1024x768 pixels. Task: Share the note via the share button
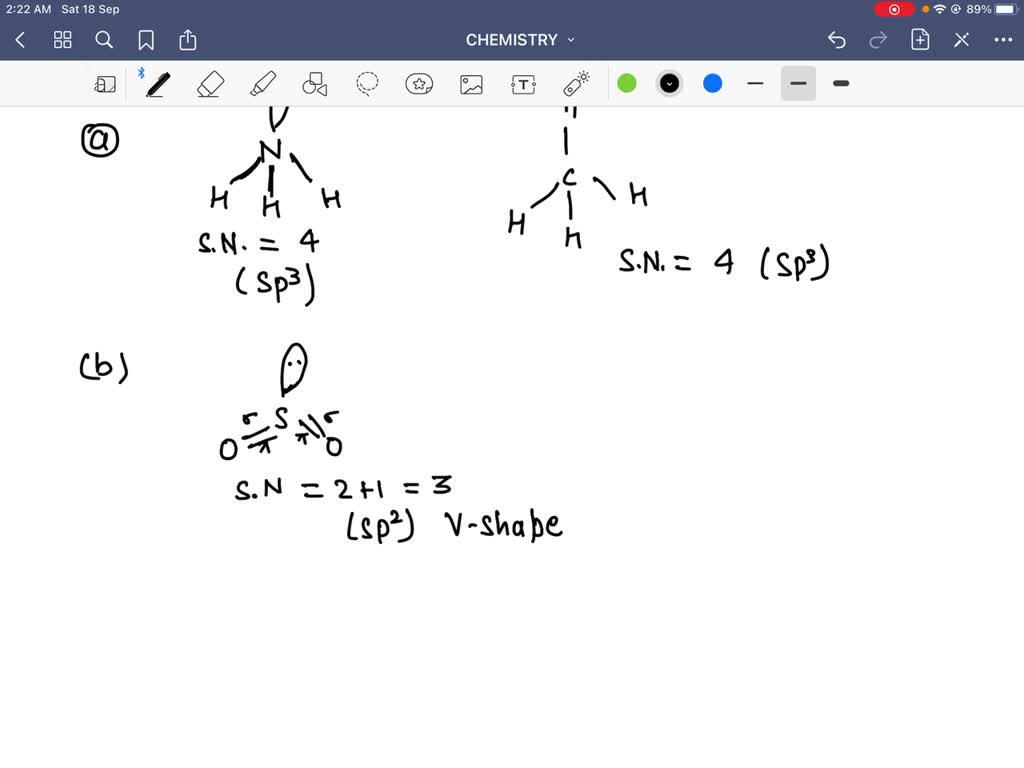188,39
